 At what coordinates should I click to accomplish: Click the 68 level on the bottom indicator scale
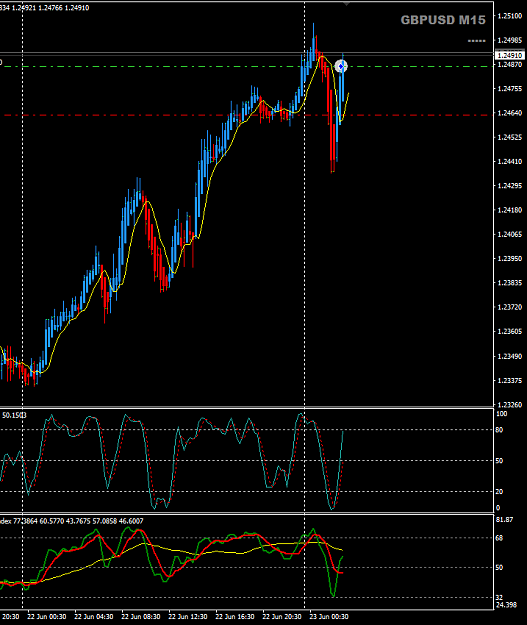pyautogui.click(x=499, y=538)
